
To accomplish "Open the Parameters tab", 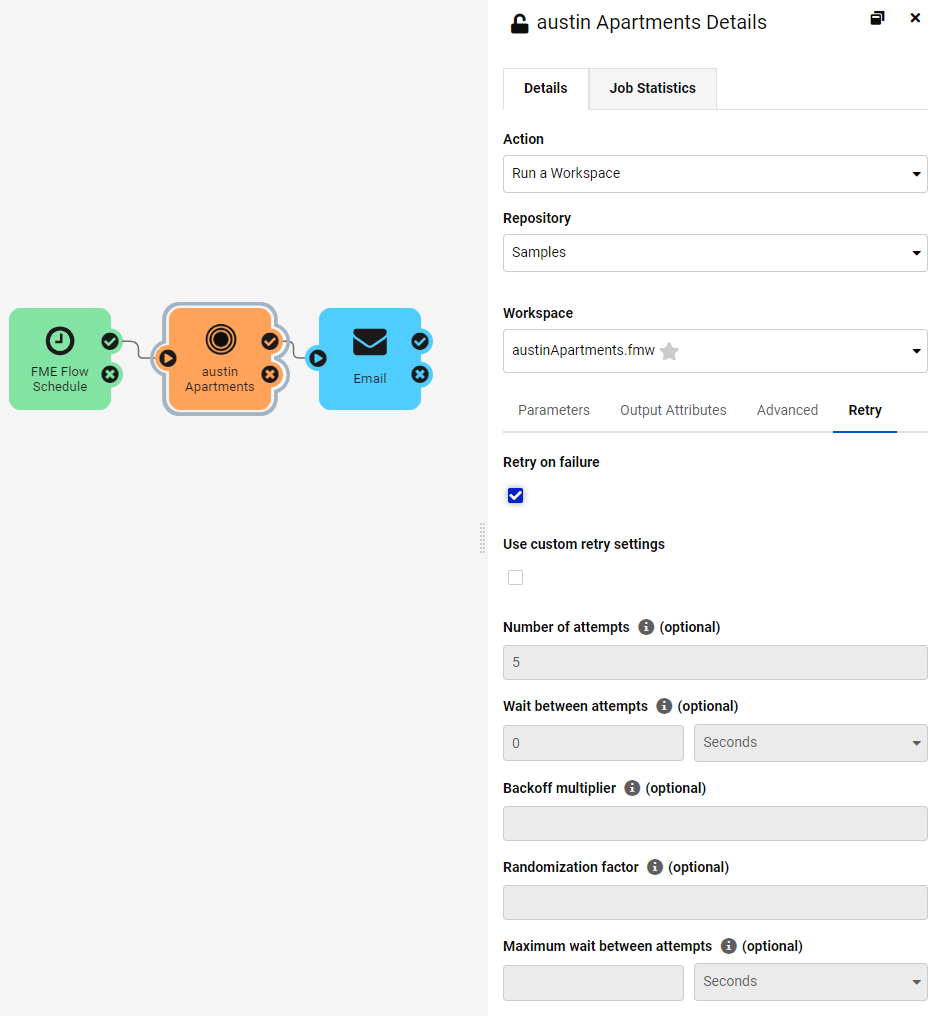I will 553,410.
